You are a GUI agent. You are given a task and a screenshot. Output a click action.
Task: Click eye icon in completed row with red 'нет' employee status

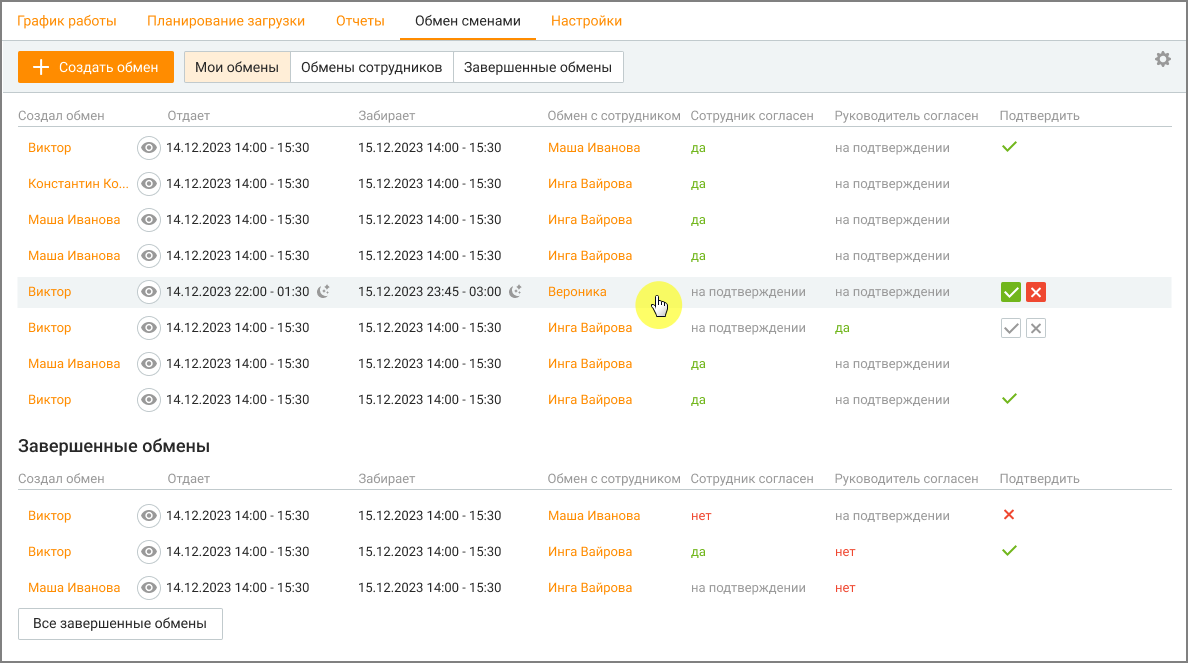click(148, 516)
